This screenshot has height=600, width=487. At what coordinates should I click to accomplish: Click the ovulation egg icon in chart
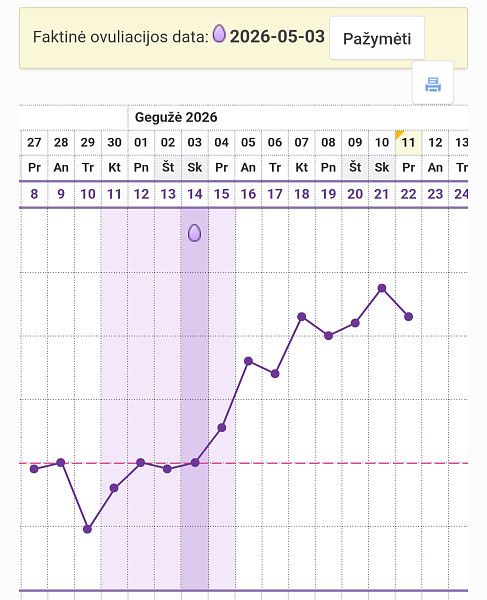(194, 233)
